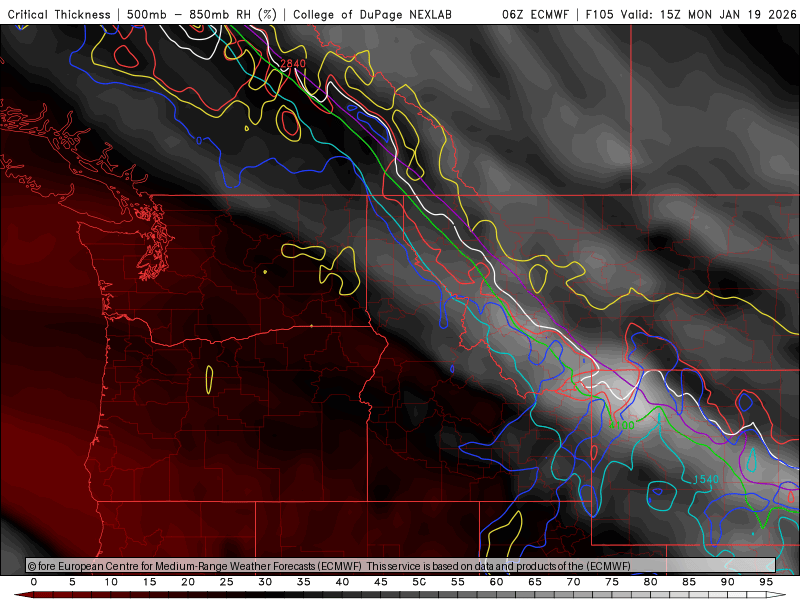This screenshot has width=800, height=600.
Task: Click the ECMWF copyright notice text
Action: point(329,566)
